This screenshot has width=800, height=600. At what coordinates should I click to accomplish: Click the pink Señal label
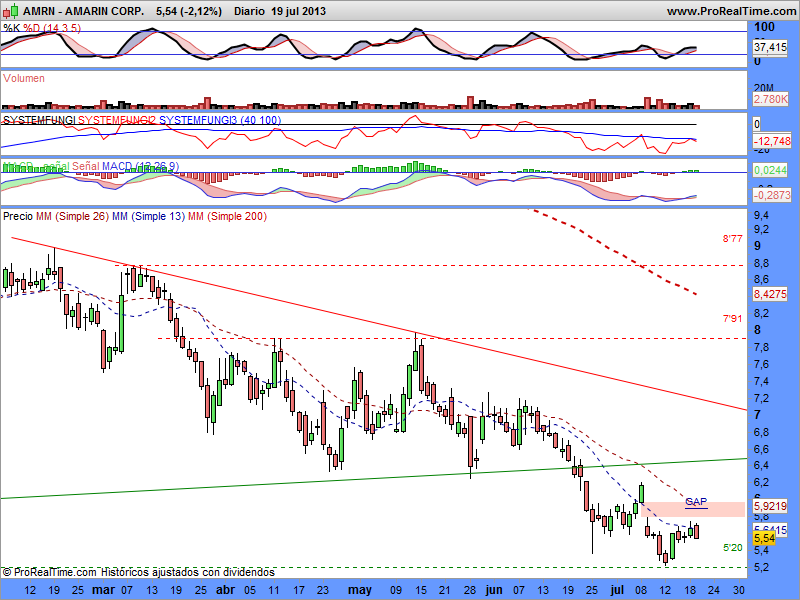tap(86, 166)
